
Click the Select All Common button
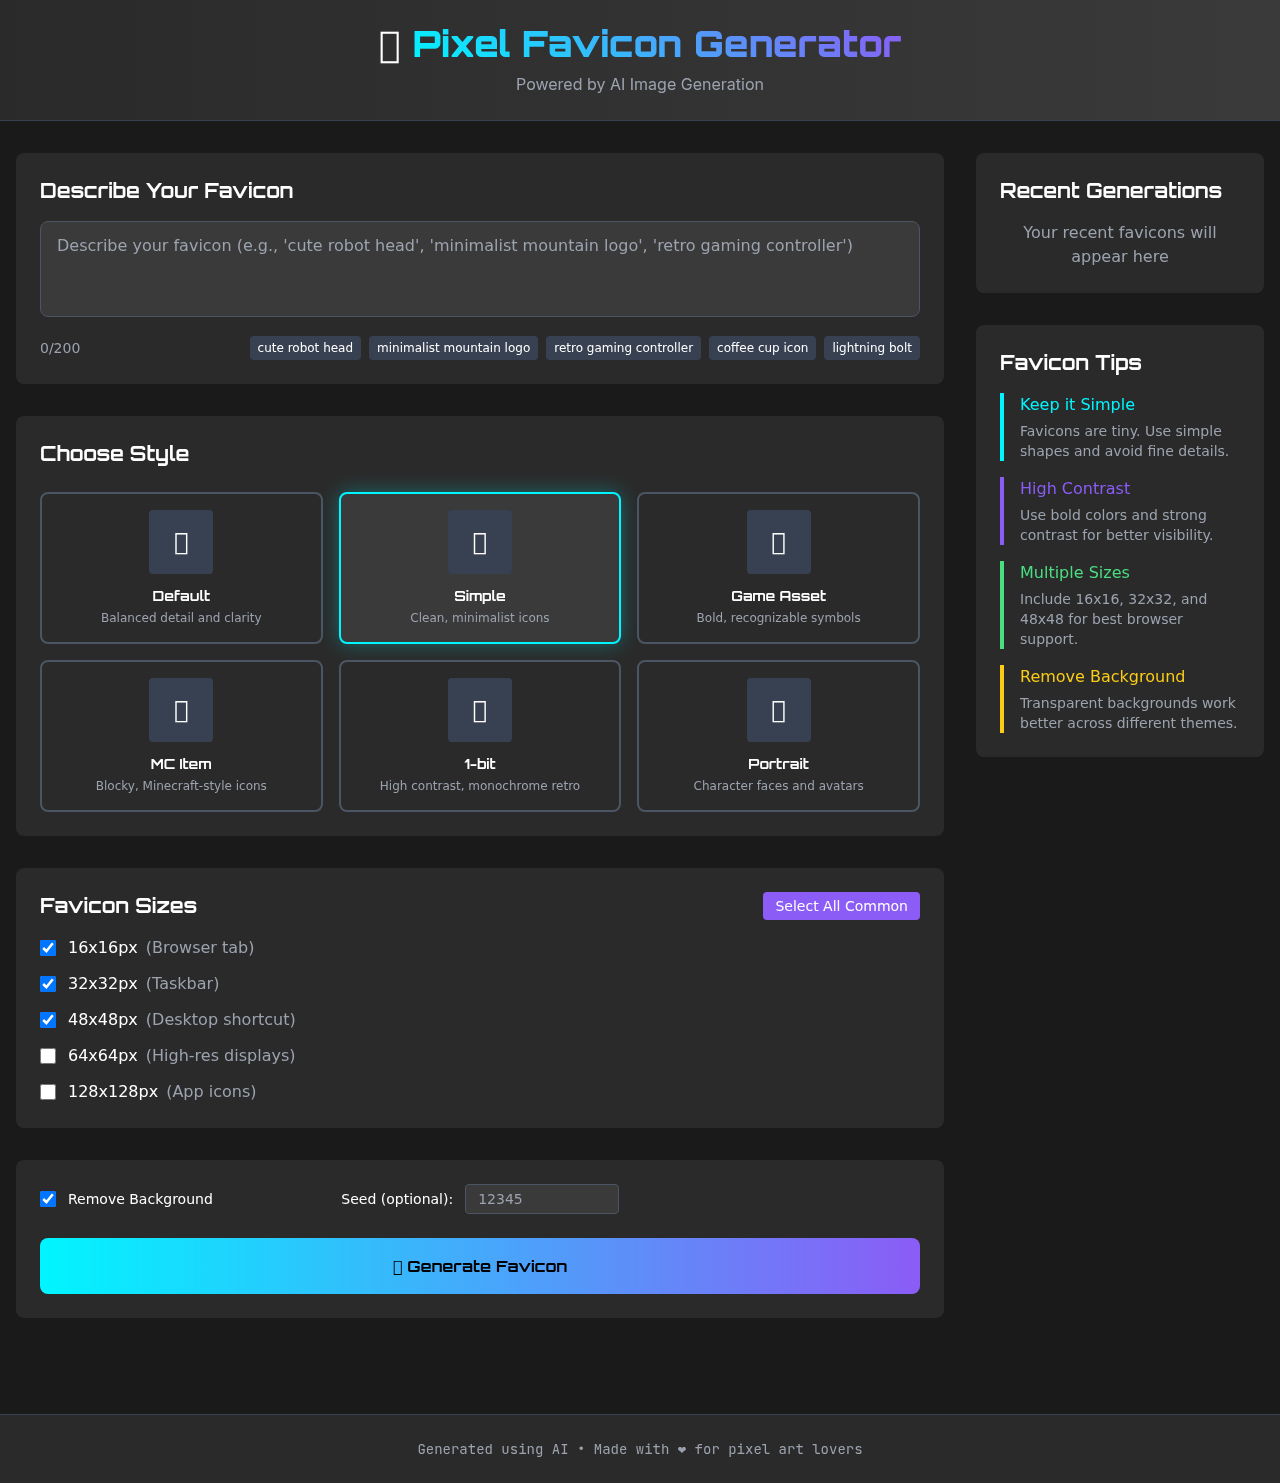pos(841,906)
